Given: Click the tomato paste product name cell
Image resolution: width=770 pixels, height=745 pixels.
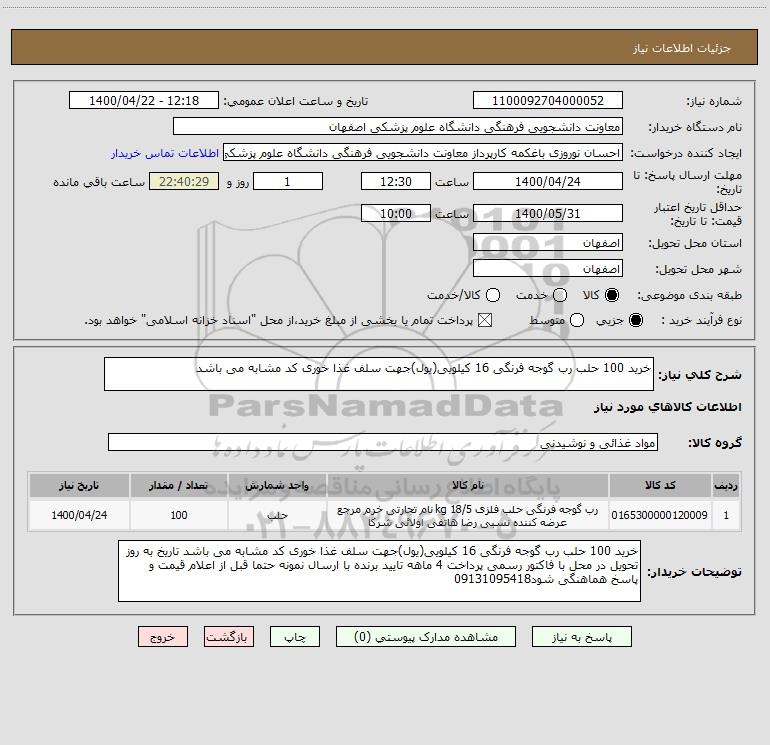Looking at the screenshot, I should (468, 516).
